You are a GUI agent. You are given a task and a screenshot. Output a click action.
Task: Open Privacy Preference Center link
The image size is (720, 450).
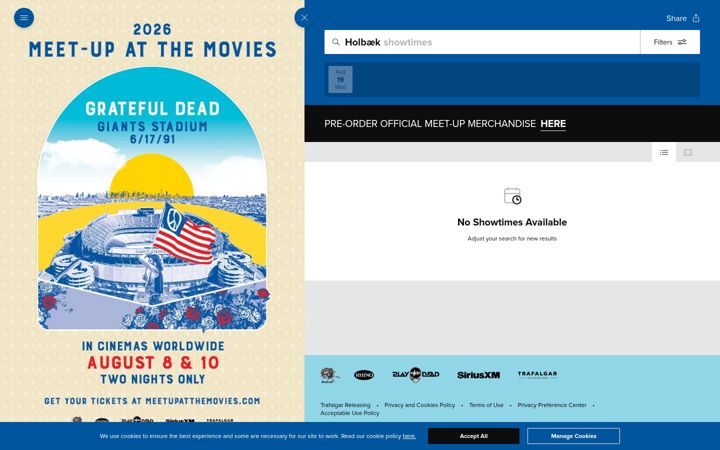[x=552, y=405]
